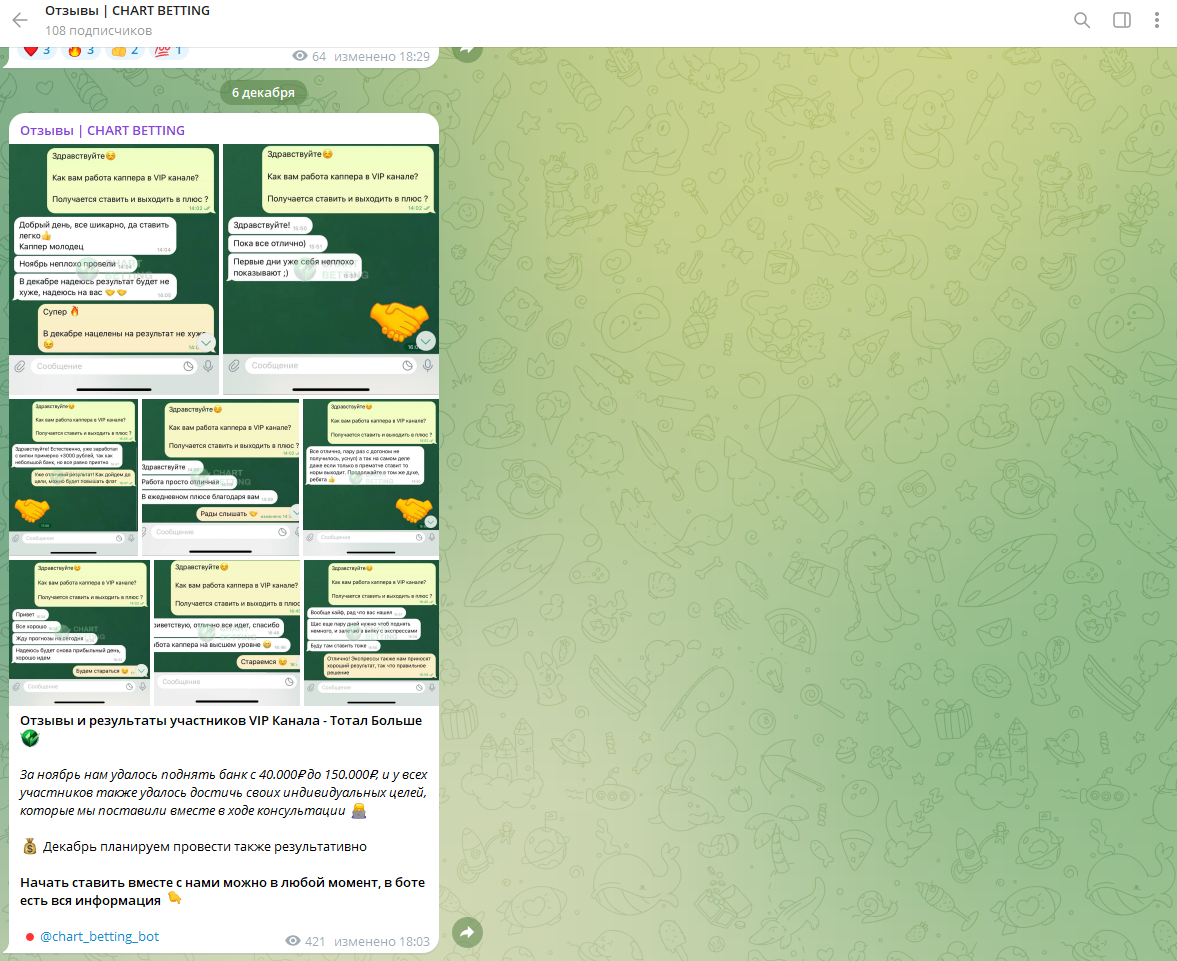Add the clapping hands reaction
This screenshot has height=961, width=1177.
pyautogui.click(x=124, y=51)
